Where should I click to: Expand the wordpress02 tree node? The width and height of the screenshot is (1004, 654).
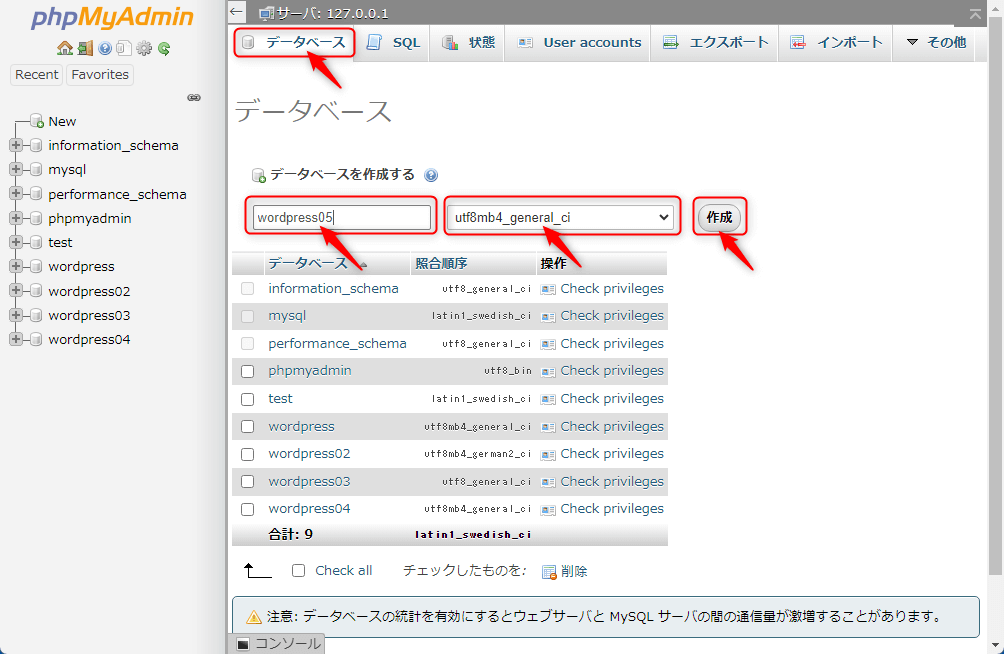pos(15,291)
